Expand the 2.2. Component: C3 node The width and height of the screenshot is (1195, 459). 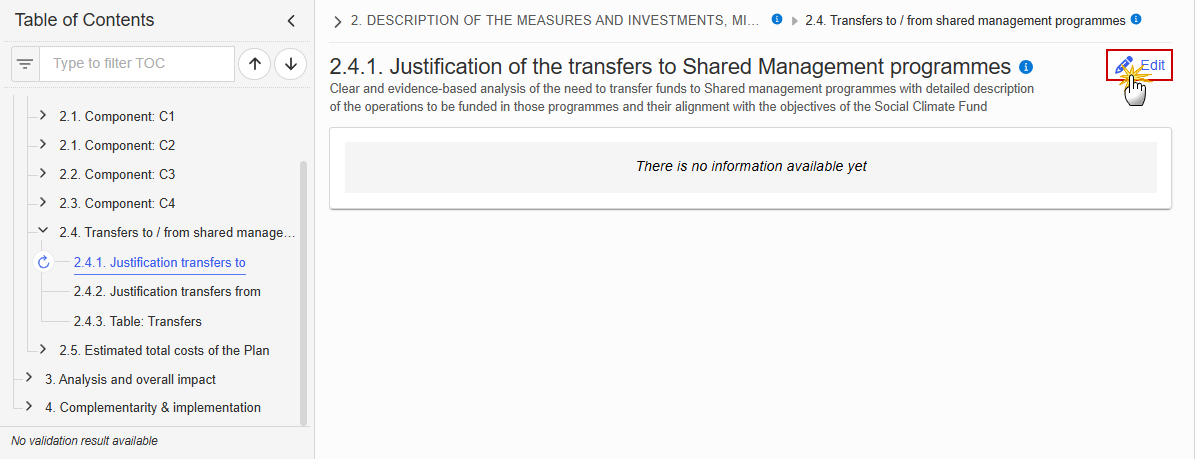pyautogui.click(x=43, y=174)
